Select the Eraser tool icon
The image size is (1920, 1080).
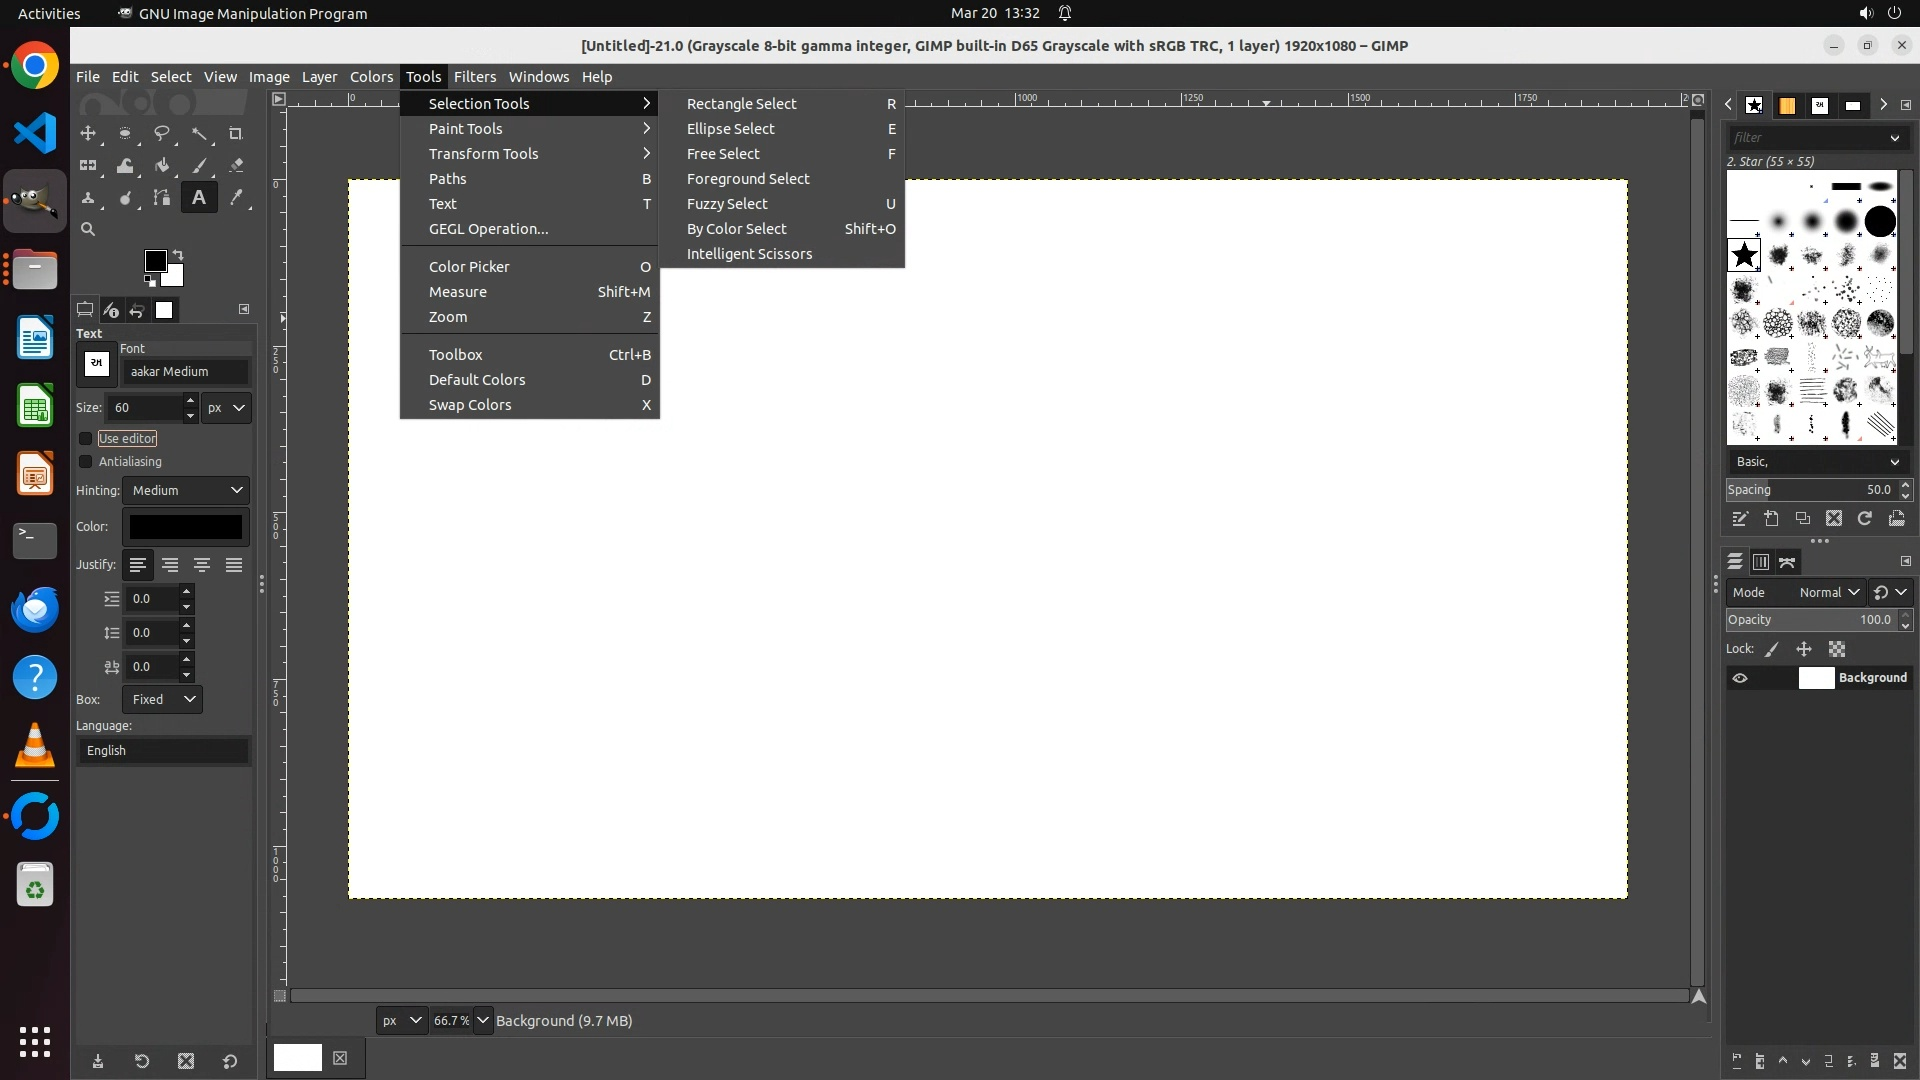[236, 166]
